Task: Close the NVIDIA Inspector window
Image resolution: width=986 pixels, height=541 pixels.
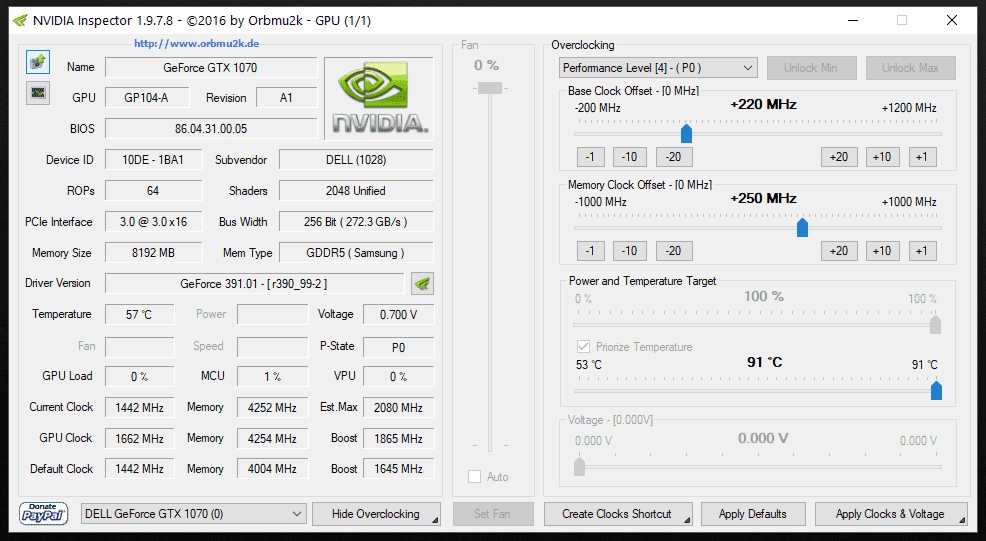Action: click(952, 20)
